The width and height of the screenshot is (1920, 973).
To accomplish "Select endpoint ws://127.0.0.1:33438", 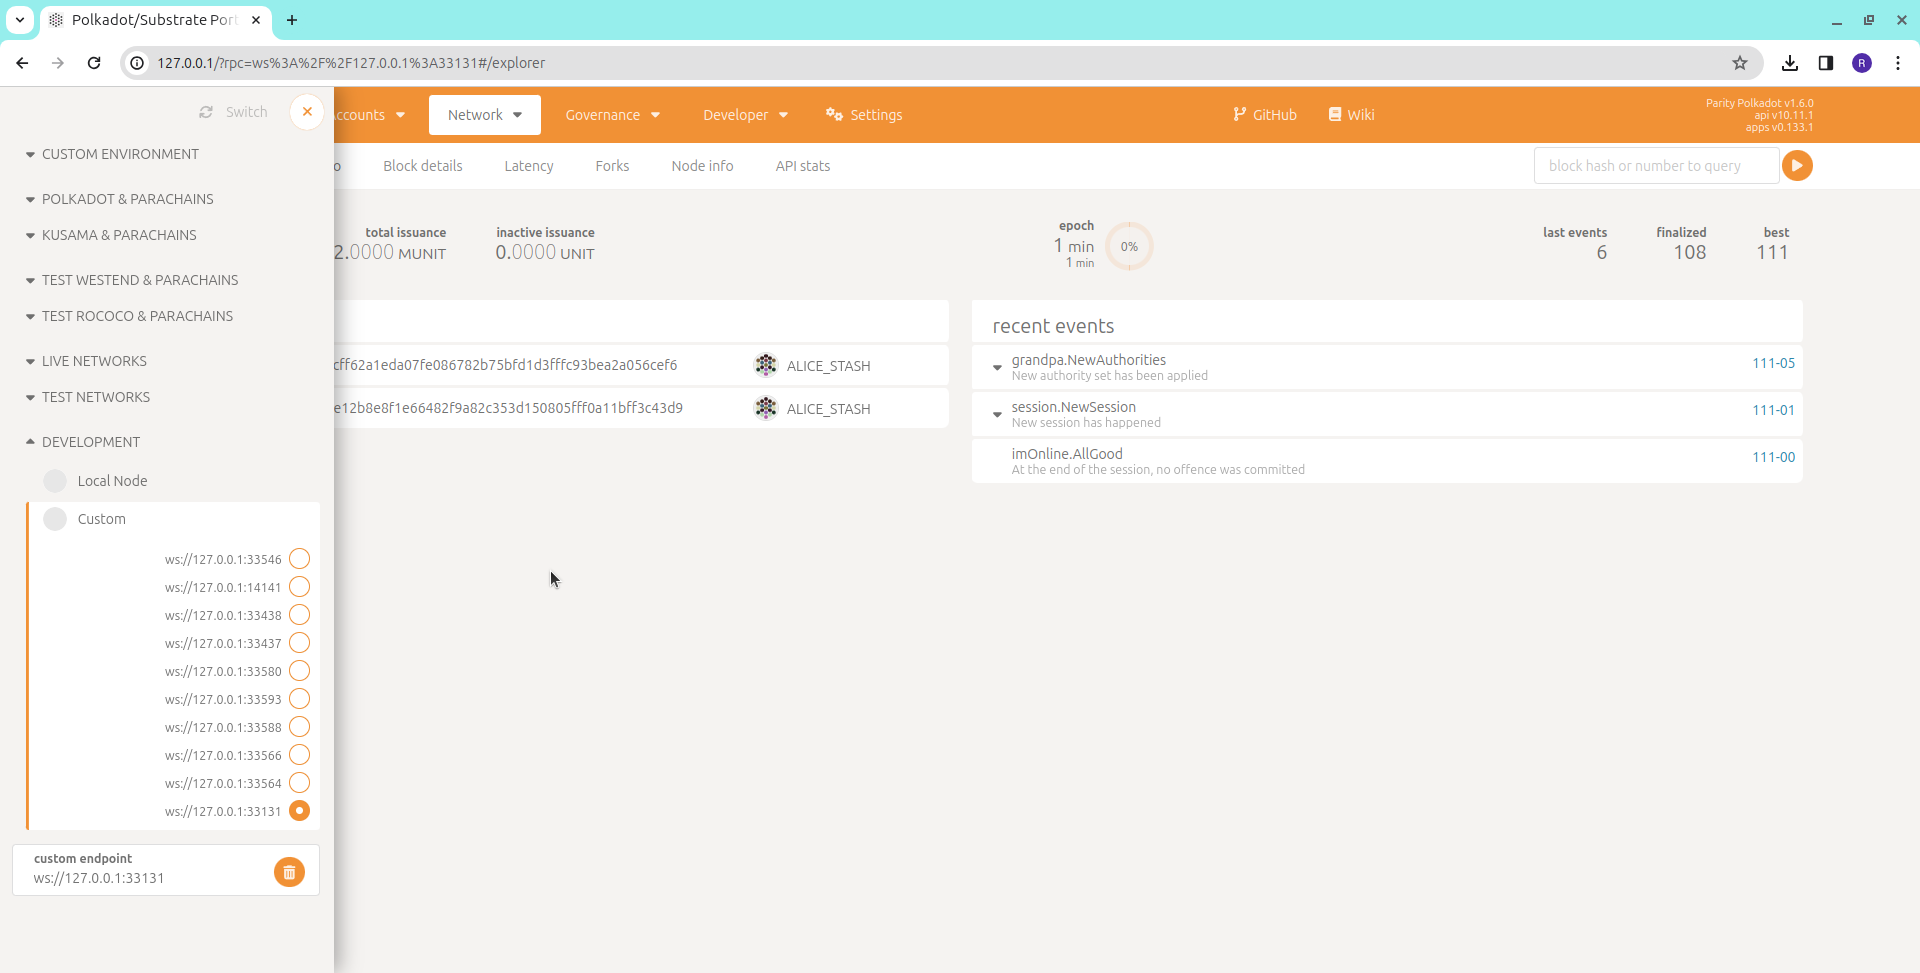I will point(299,615).
